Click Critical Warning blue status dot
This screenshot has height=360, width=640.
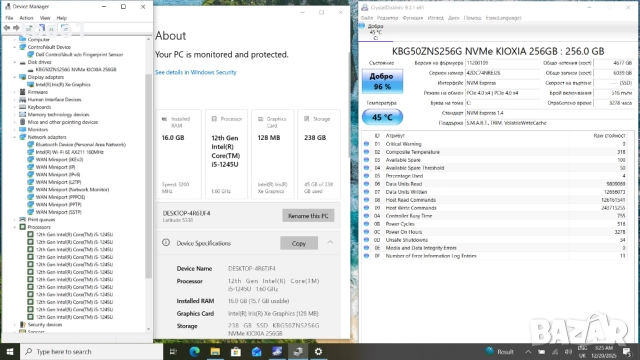[x=366, y=144]
